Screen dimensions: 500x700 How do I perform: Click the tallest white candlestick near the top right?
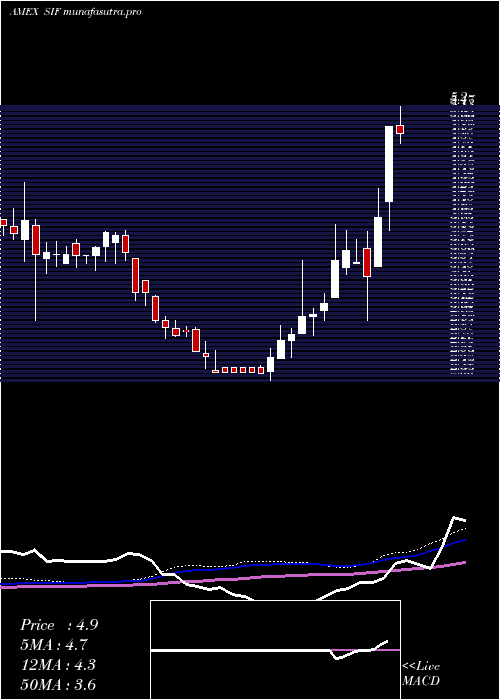[x=389, y=164]
